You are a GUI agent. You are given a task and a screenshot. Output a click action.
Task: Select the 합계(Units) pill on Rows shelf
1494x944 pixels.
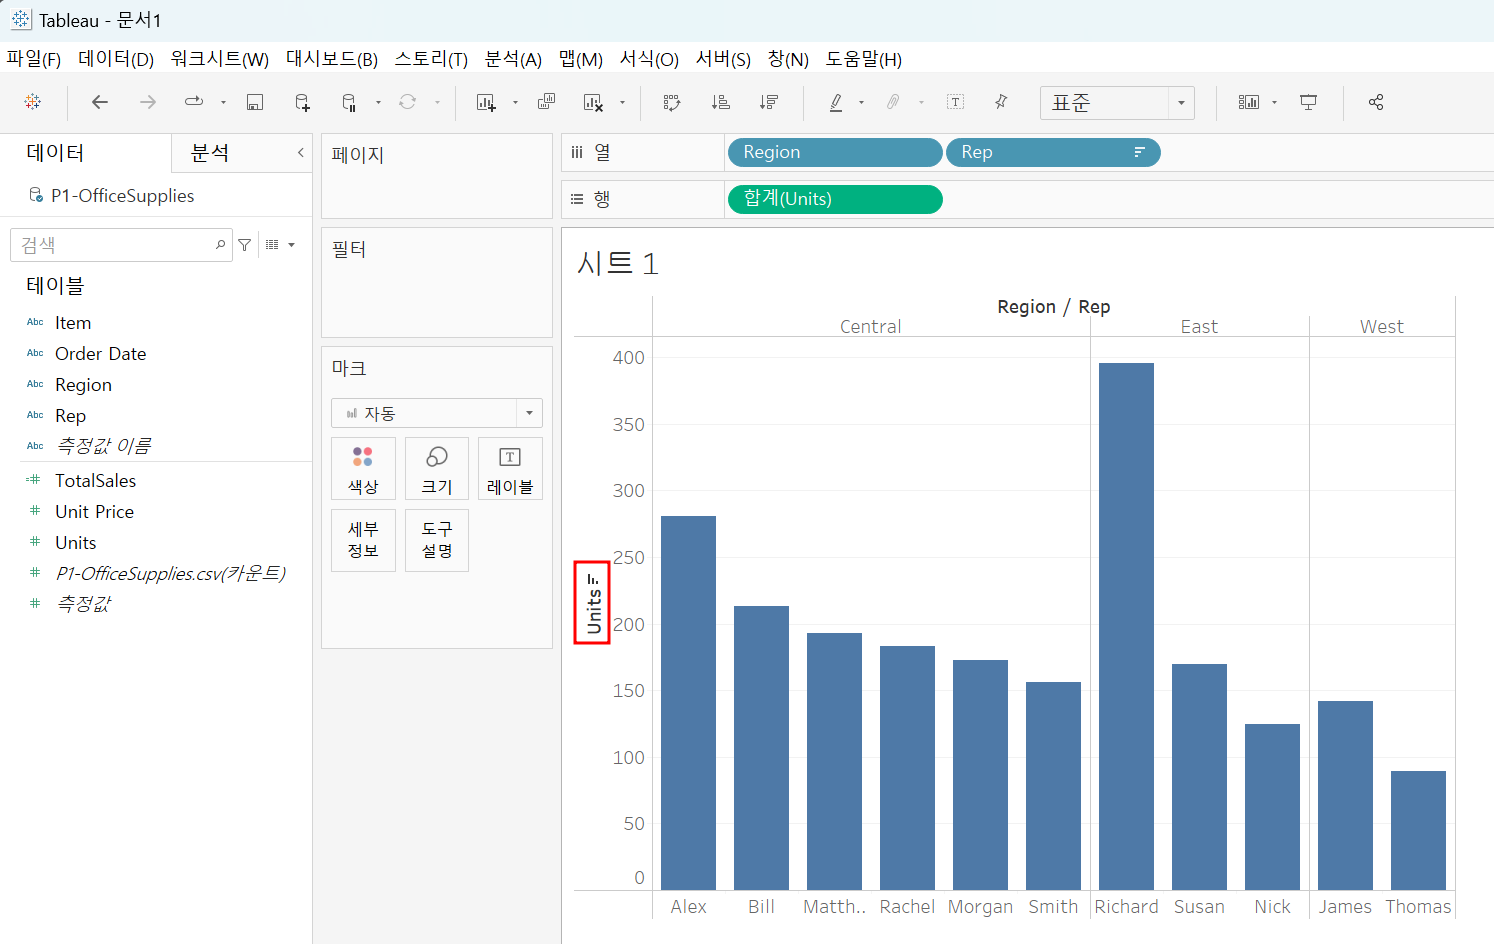(835, 199)
